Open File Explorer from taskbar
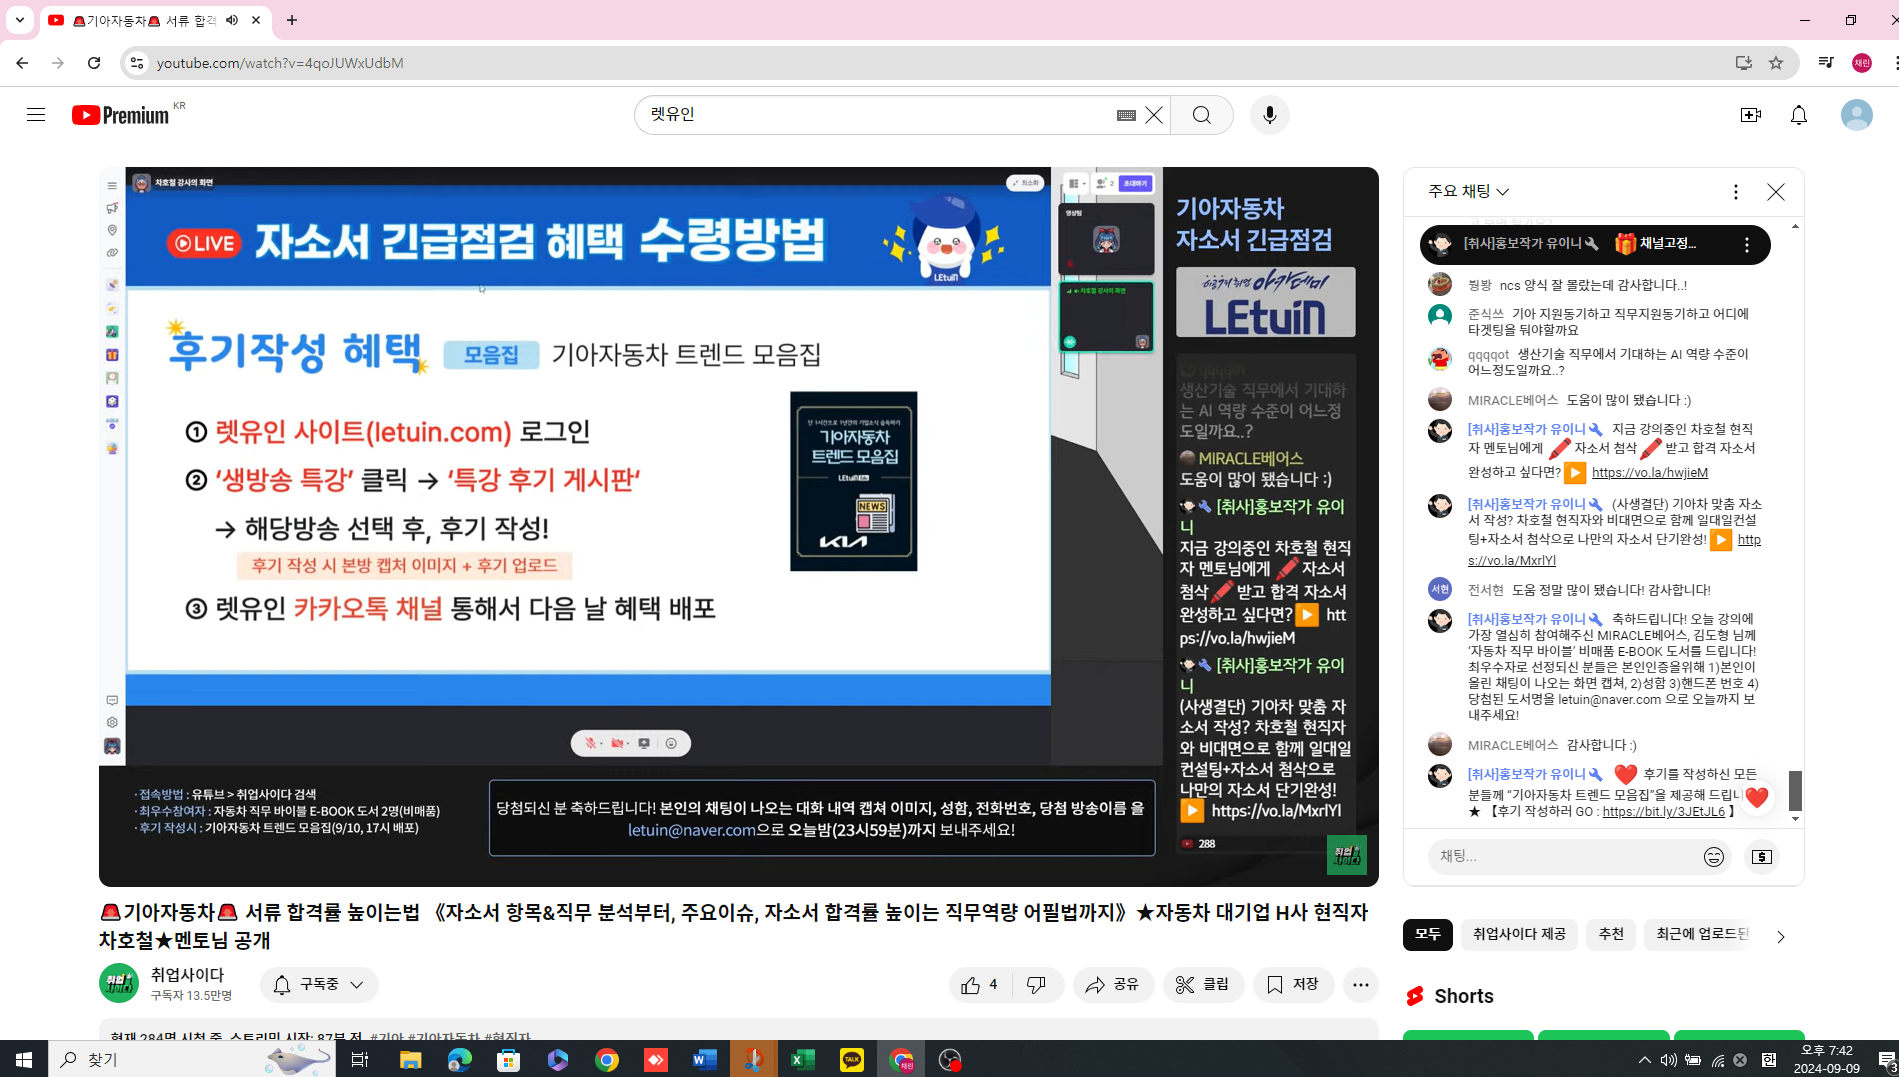The image size is (1899, 1077). [410, 1059]
